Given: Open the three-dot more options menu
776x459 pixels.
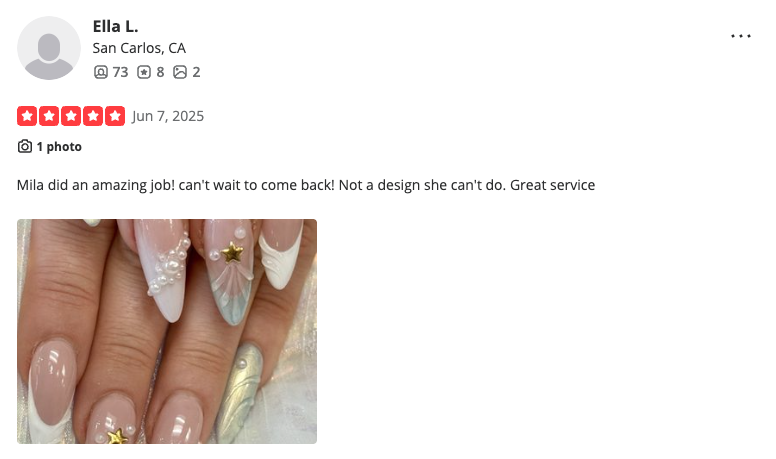Looking at the screenshot, I should [741, 36].
